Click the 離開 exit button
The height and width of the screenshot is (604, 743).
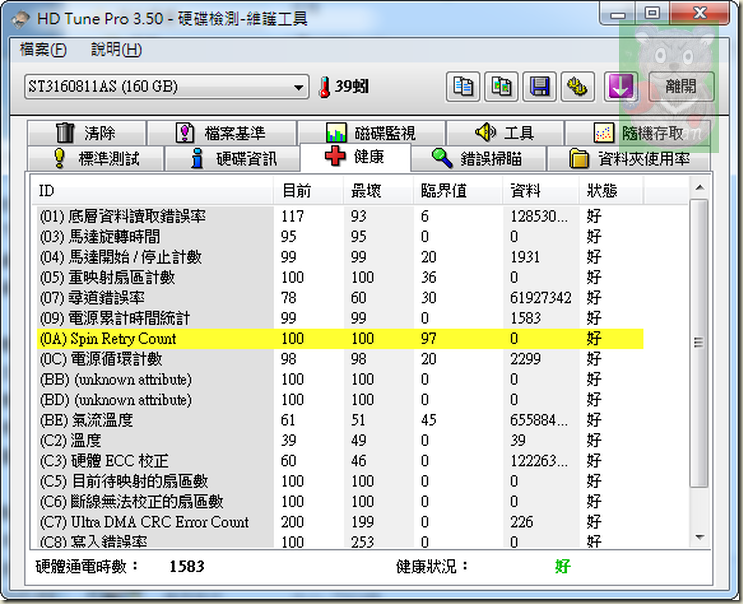point(681,87)
